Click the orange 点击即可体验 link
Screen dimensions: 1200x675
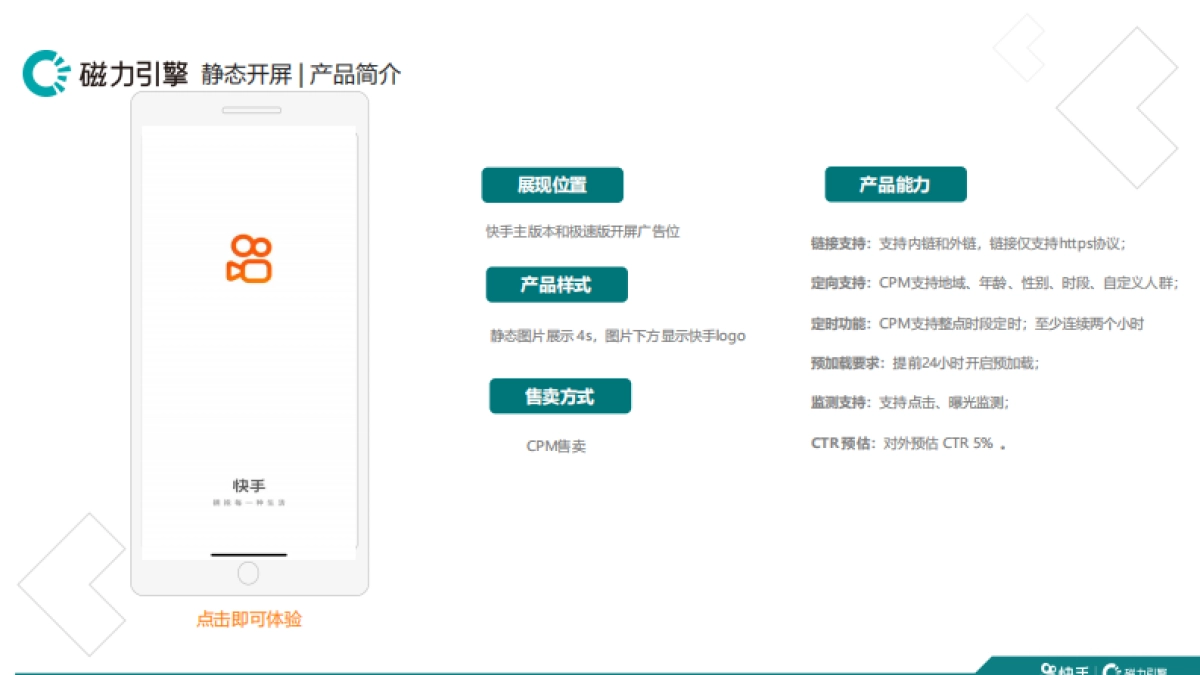point(249,619)
